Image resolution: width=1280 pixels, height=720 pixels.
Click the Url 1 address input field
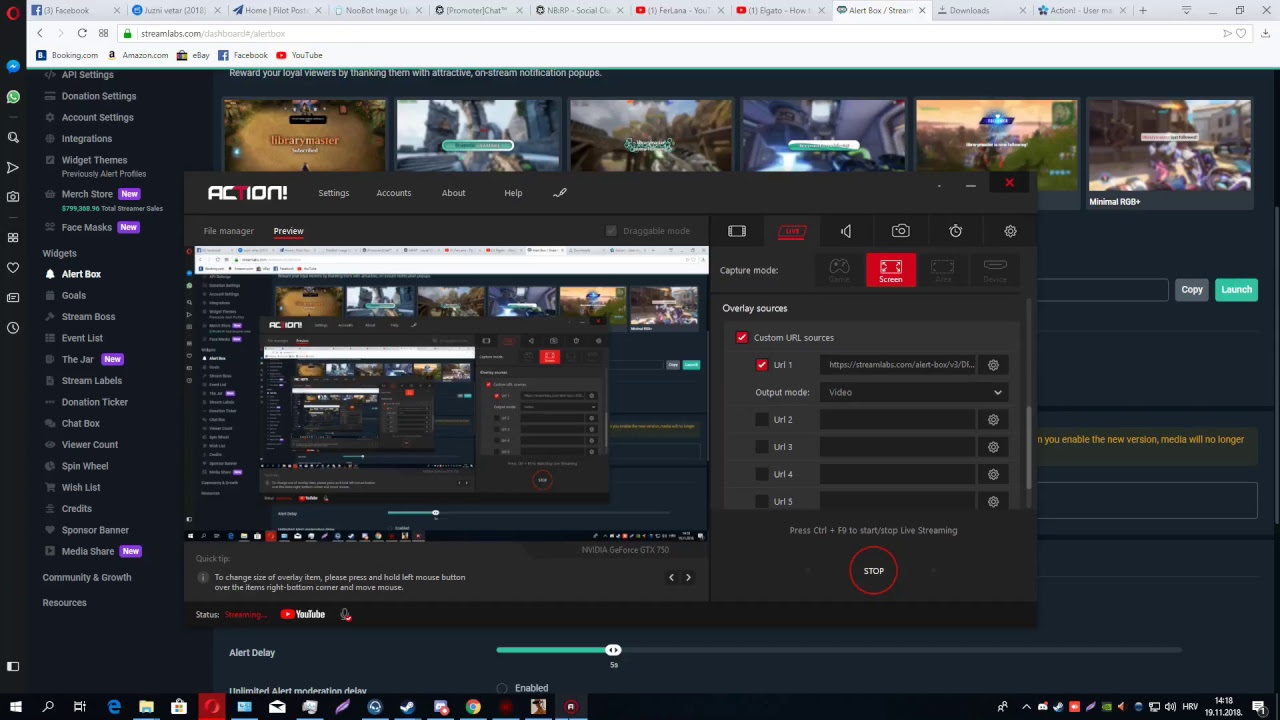point(899,365)
